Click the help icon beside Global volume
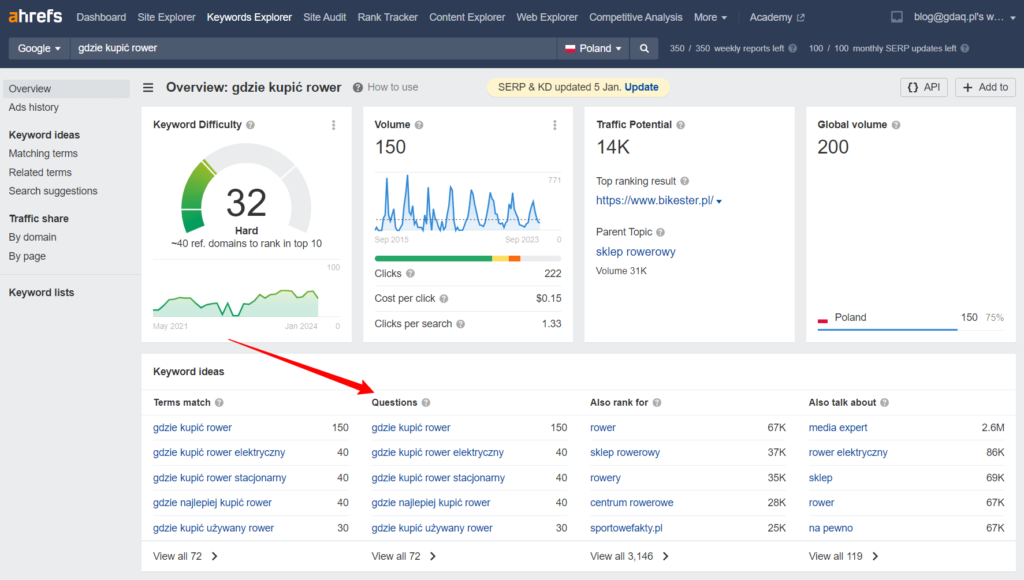 [895, 125]
